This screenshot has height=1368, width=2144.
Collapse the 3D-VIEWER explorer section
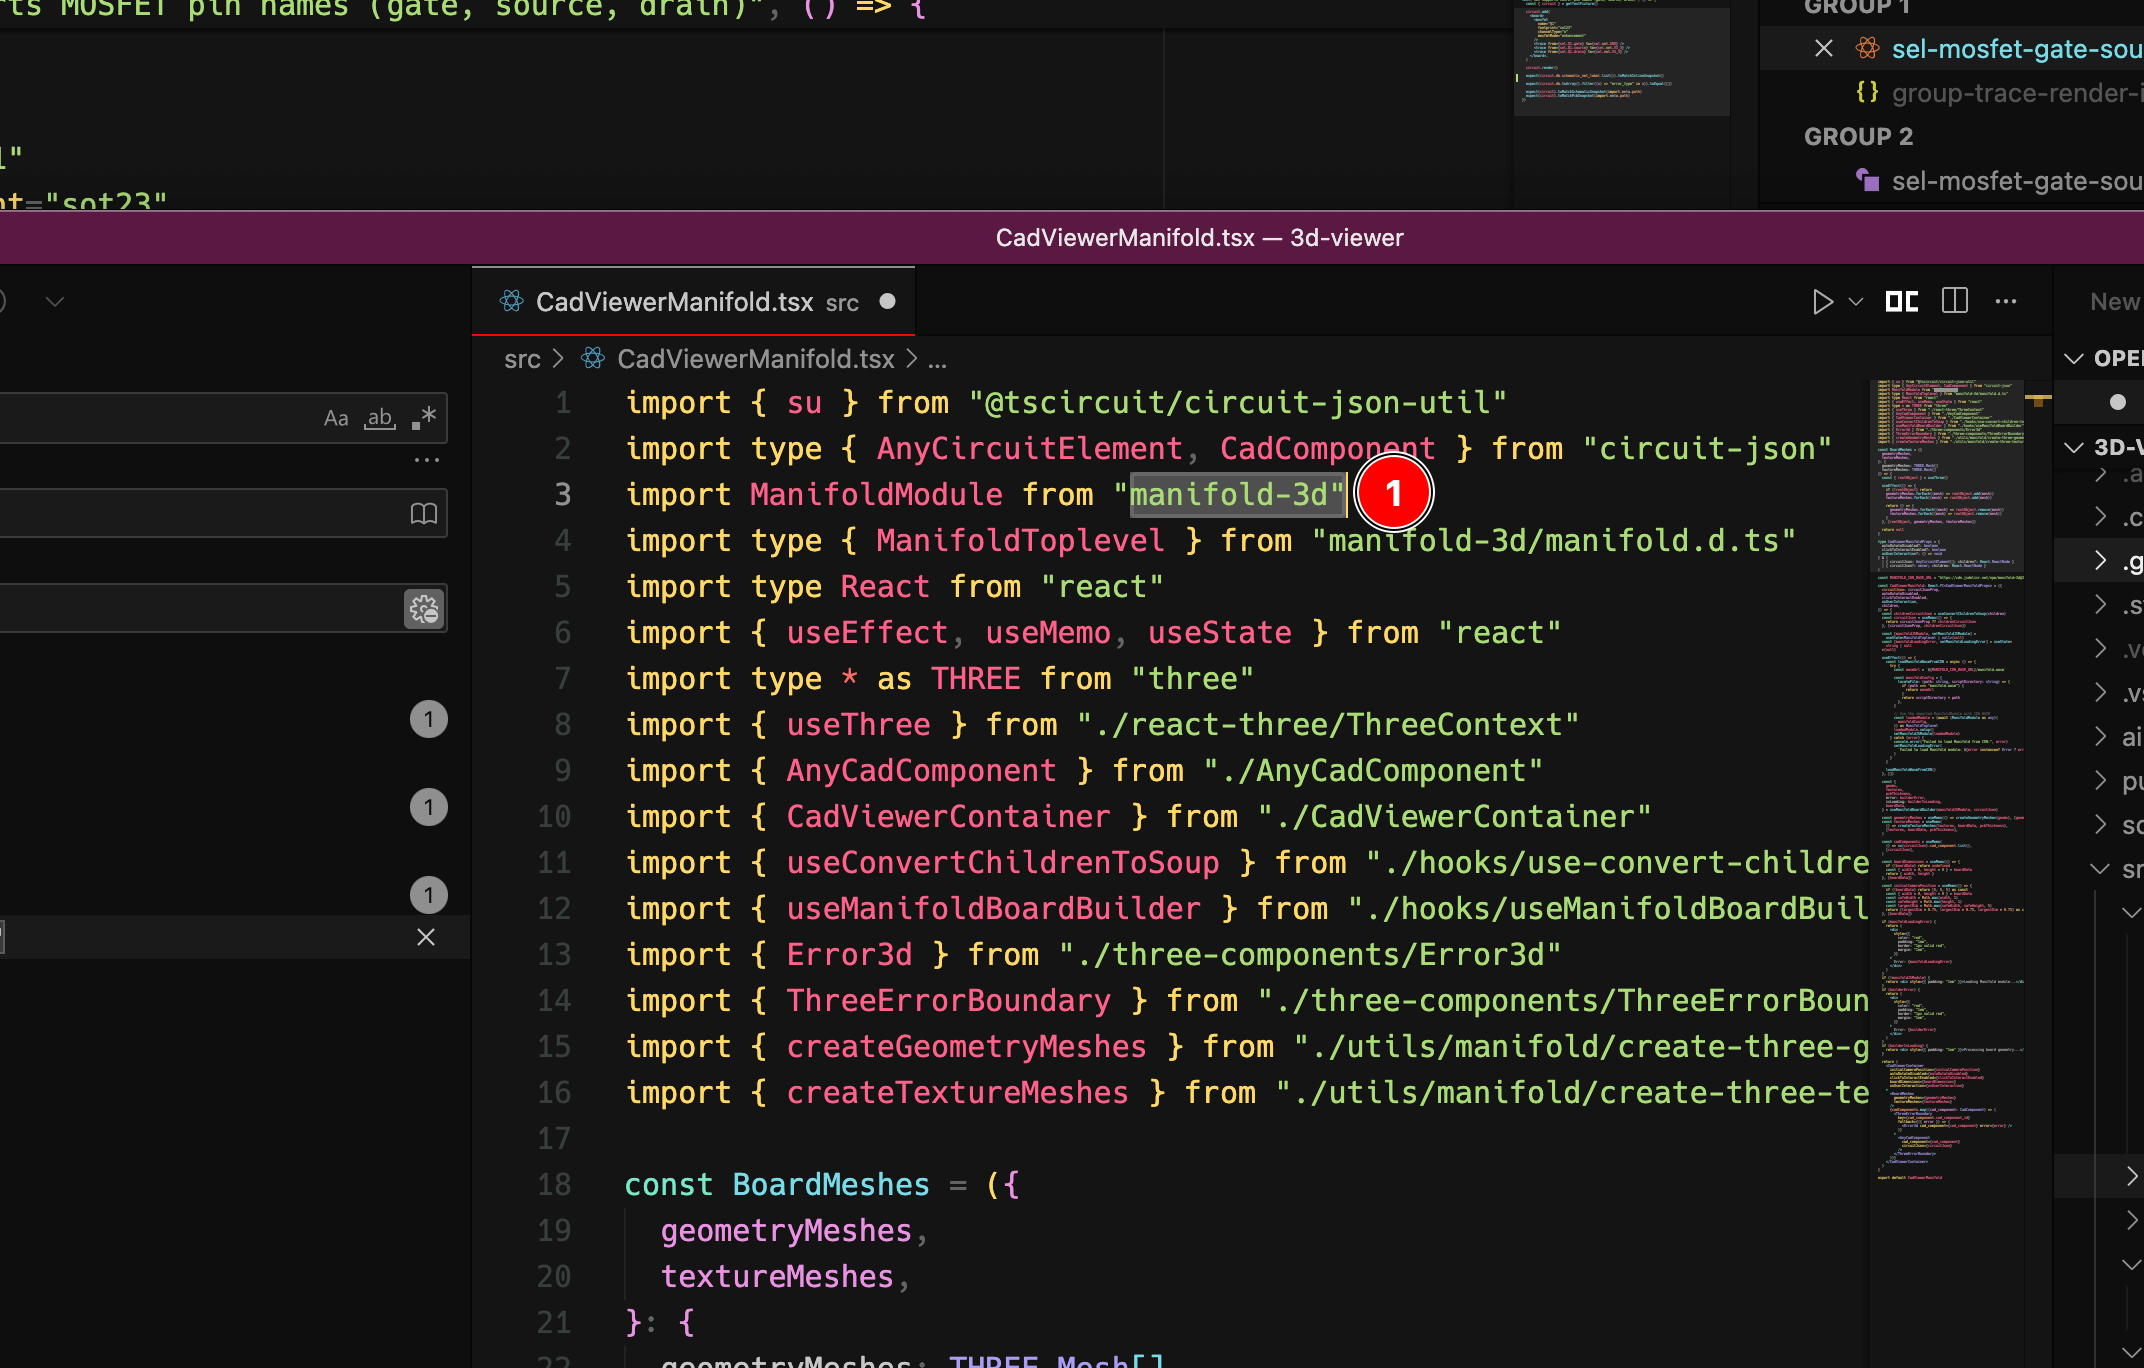2074,447
